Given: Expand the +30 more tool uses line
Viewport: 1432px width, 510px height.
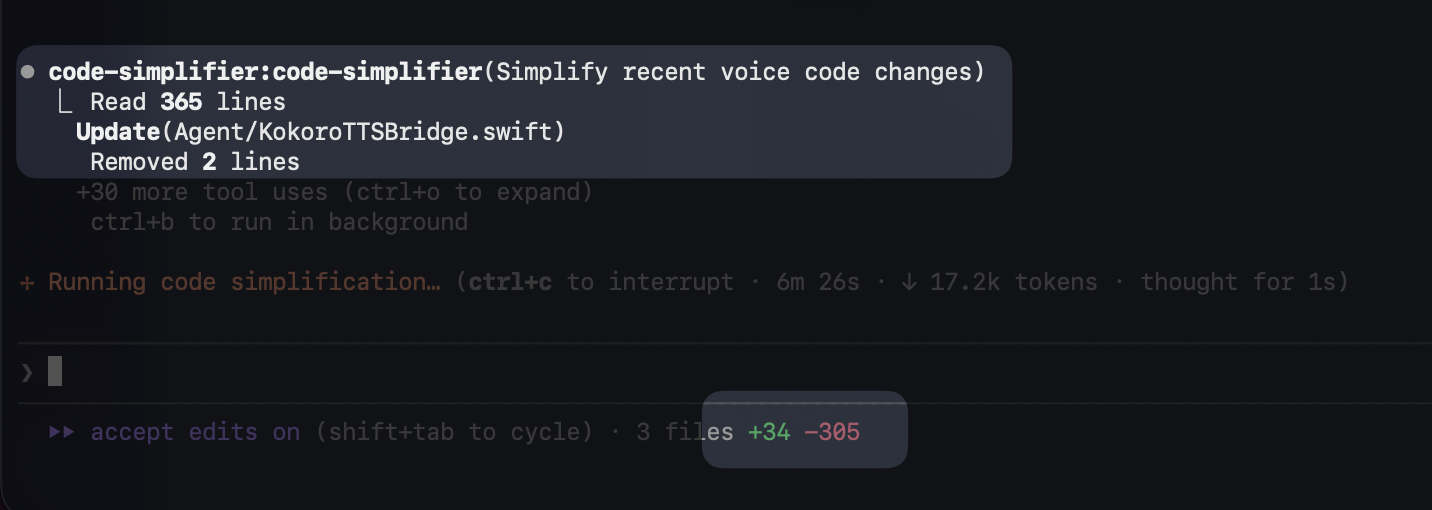Looking at the screenshot, I should (x=200, y=192).
